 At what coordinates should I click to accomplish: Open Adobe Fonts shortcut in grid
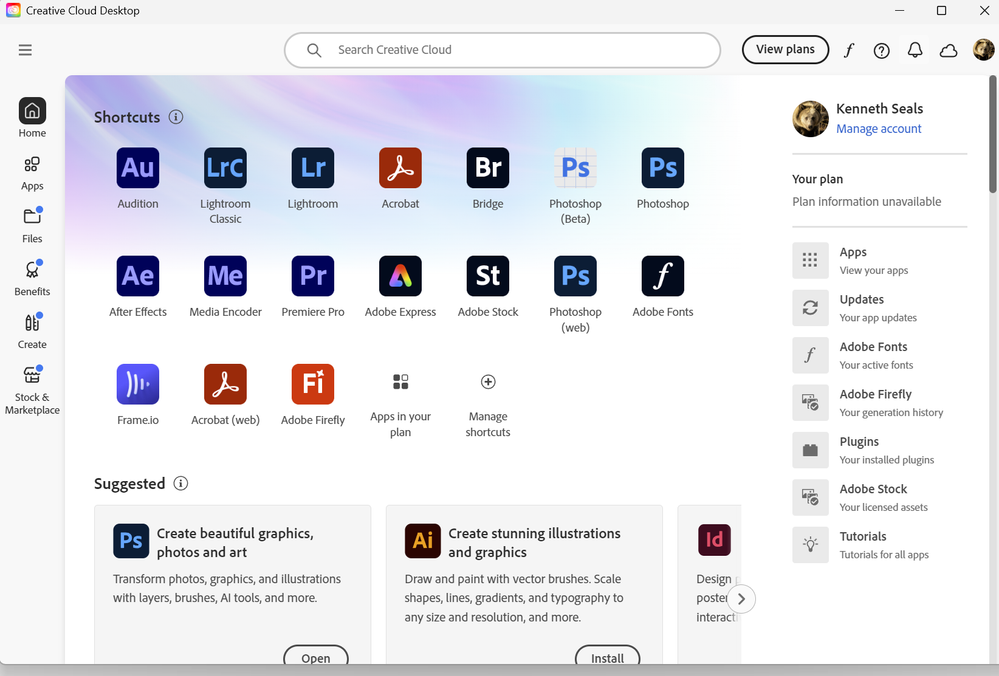663,276
